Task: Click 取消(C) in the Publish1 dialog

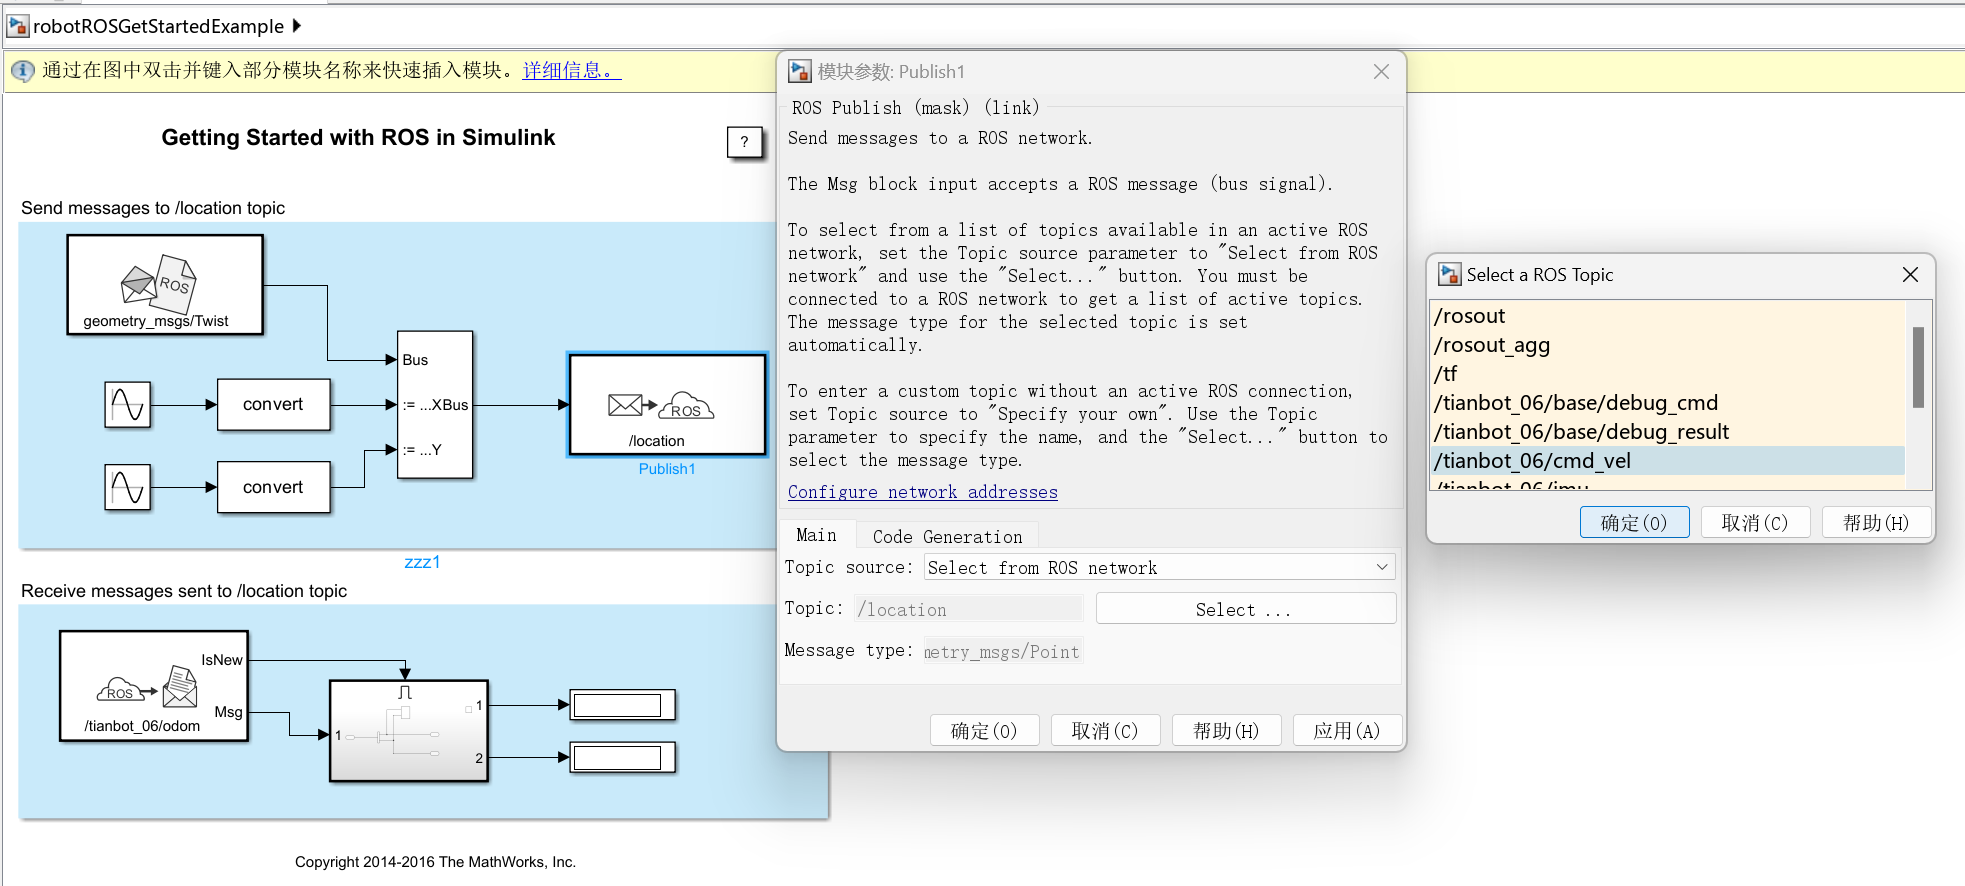Action: tap(1105, 731)
